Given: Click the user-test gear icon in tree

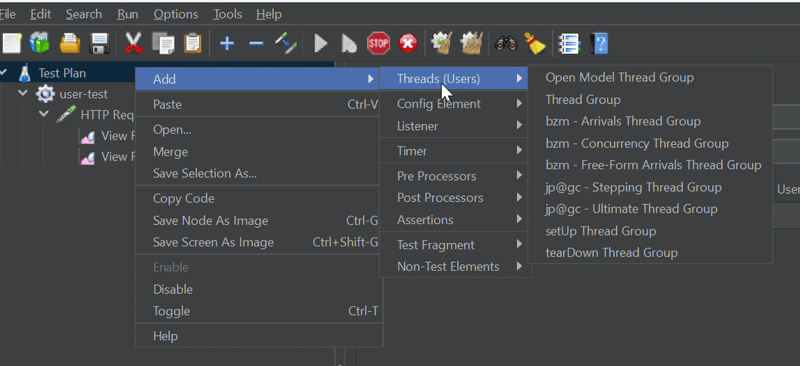Looking at the screenshot, I should (x=45, y=94).
